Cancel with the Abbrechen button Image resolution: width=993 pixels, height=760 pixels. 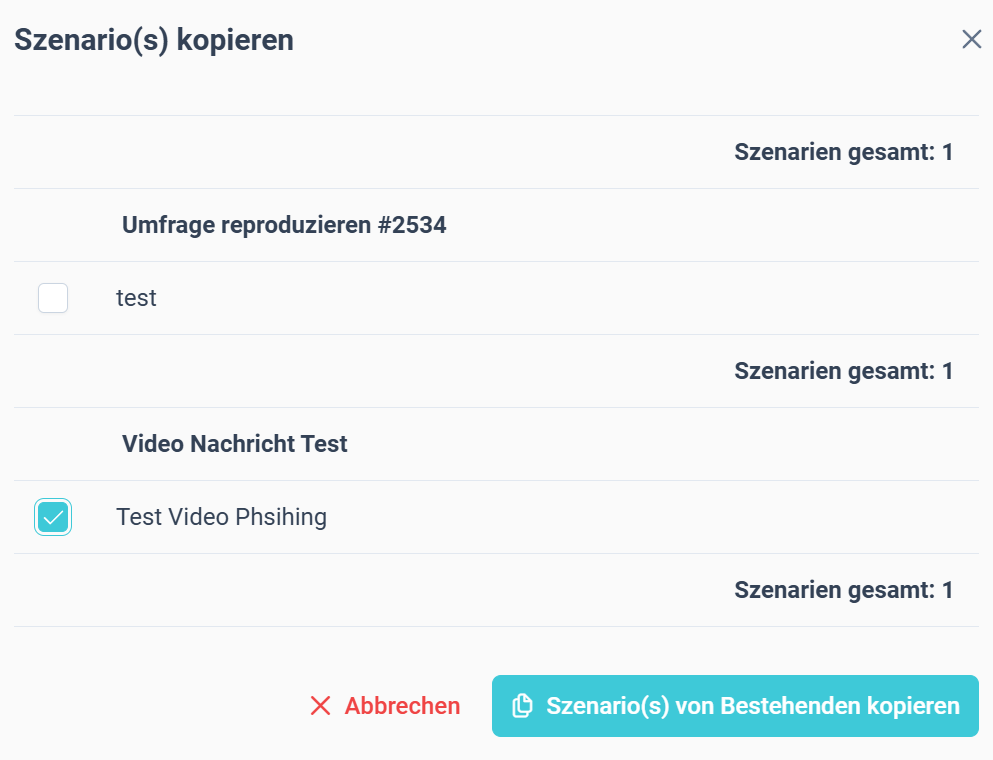point(385,706)
